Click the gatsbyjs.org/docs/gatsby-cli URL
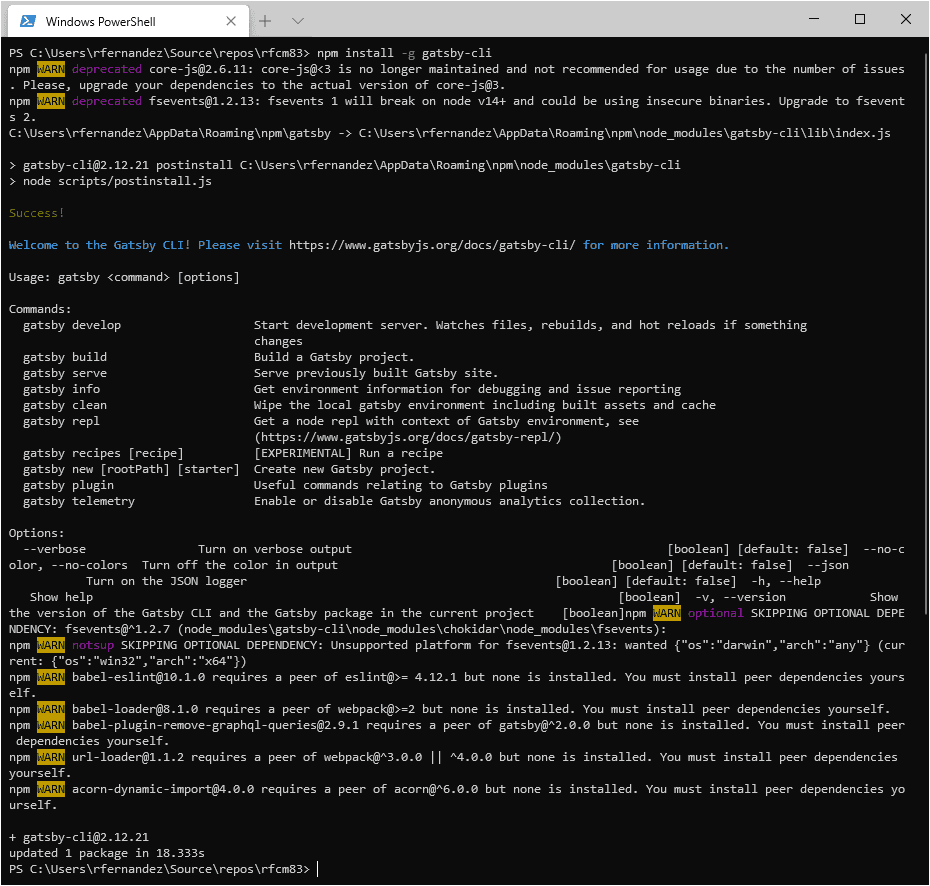This screenshot has height=886, width=930. click(432, 245)
